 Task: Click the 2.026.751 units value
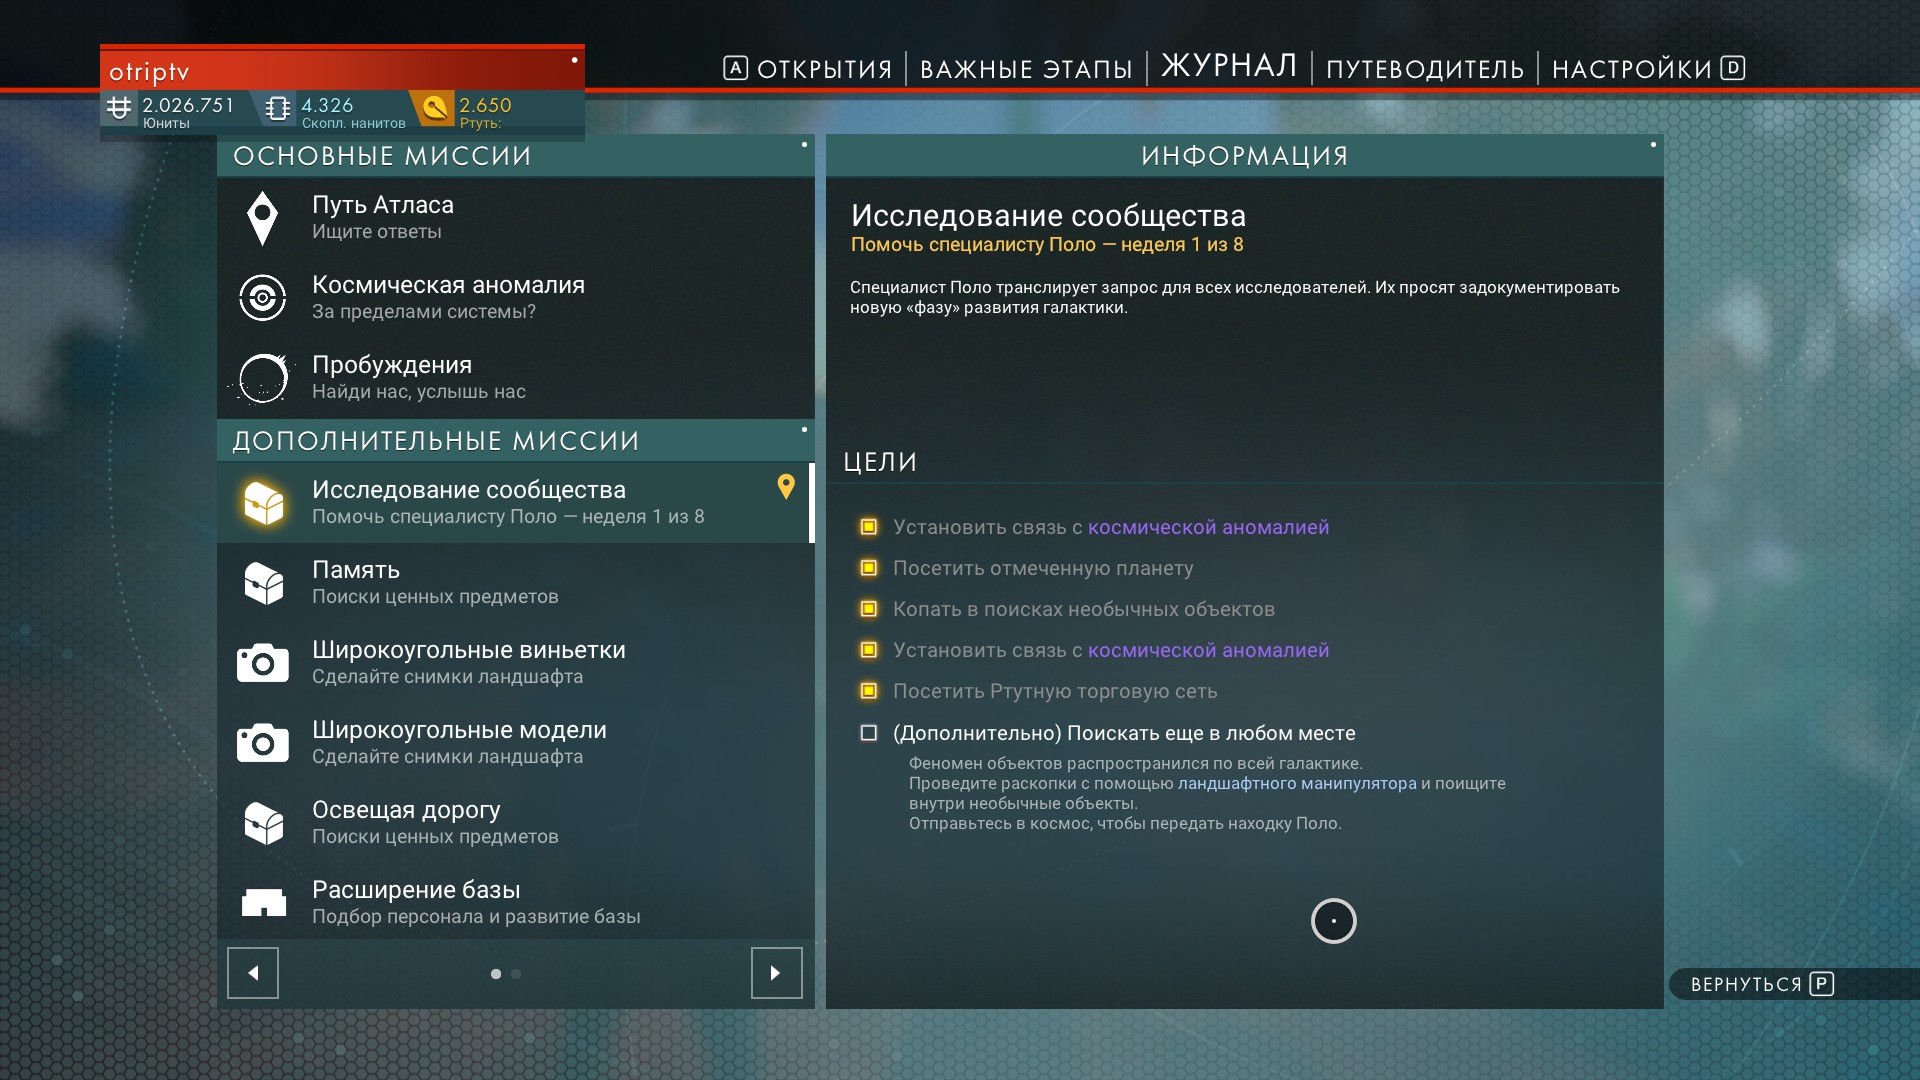188,105
